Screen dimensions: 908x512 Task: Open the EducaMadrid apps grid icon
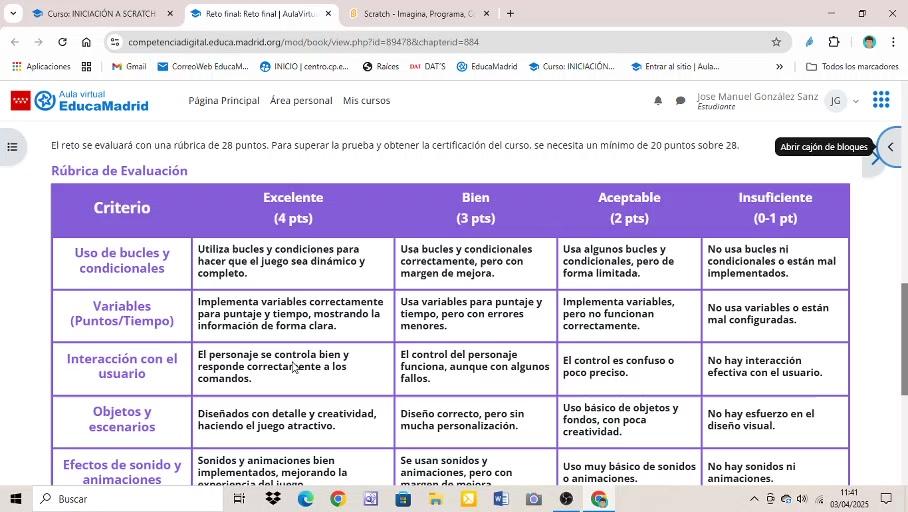click(x=881, y=100)
